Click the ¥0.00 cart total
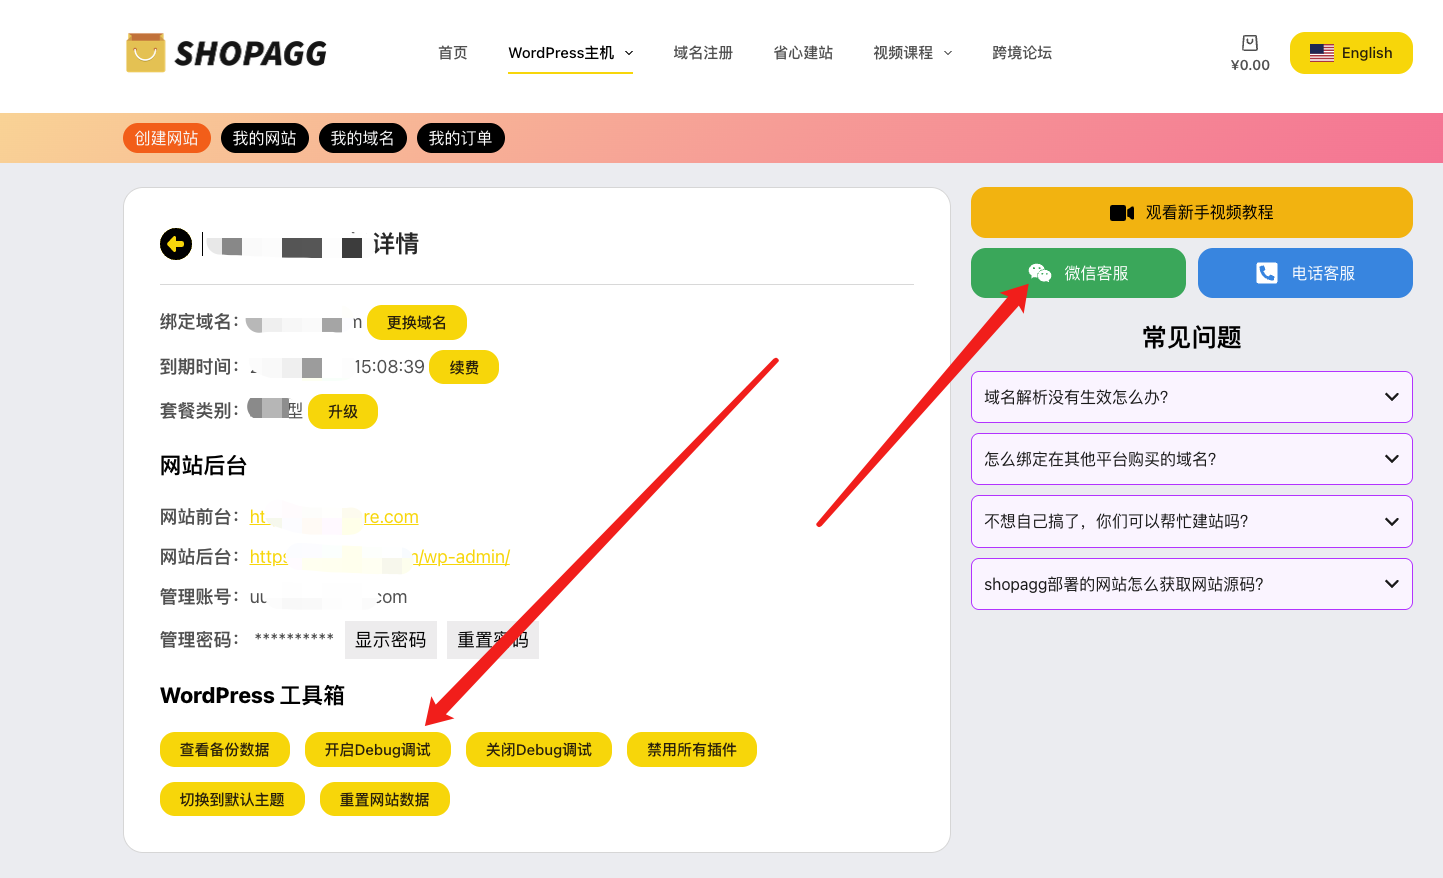The height and width of the screenshot is (878, 1443). pos(1250,66)
